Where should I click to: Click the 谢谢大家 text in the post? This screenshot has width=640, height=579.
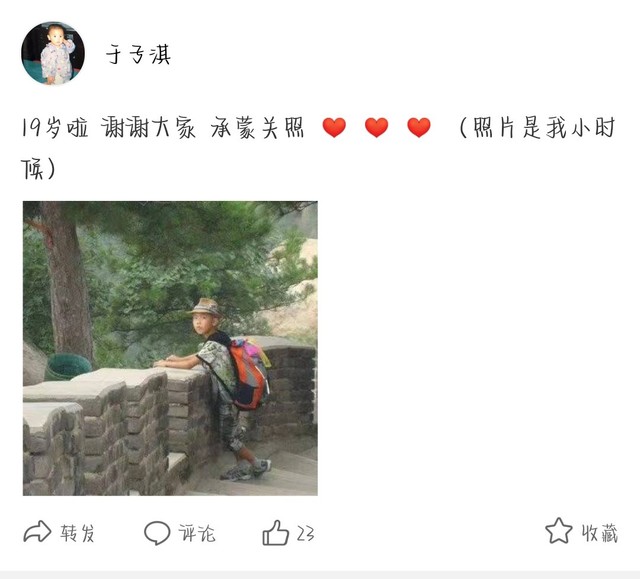pyautogui.click(x=148, y=128)
